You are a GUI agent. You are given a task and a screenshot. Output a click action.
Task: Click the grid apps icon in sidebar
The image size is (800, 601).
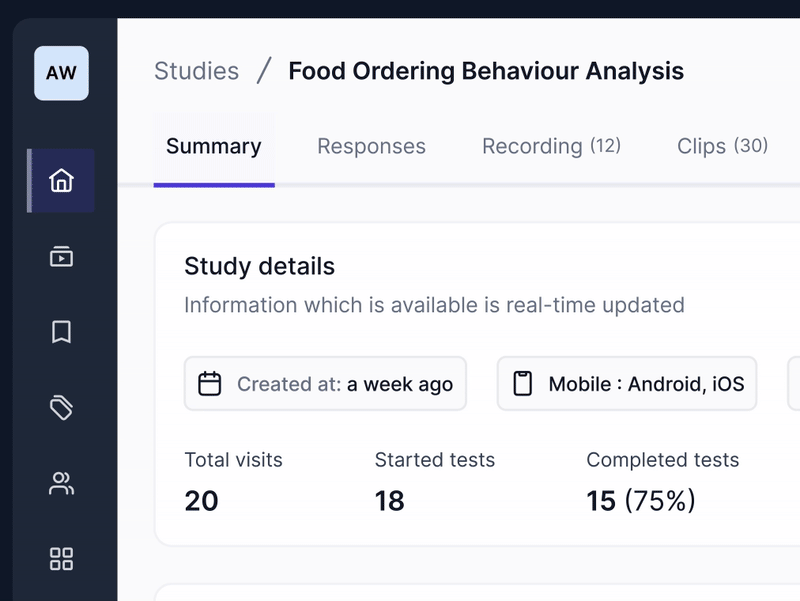coord(61,559)
